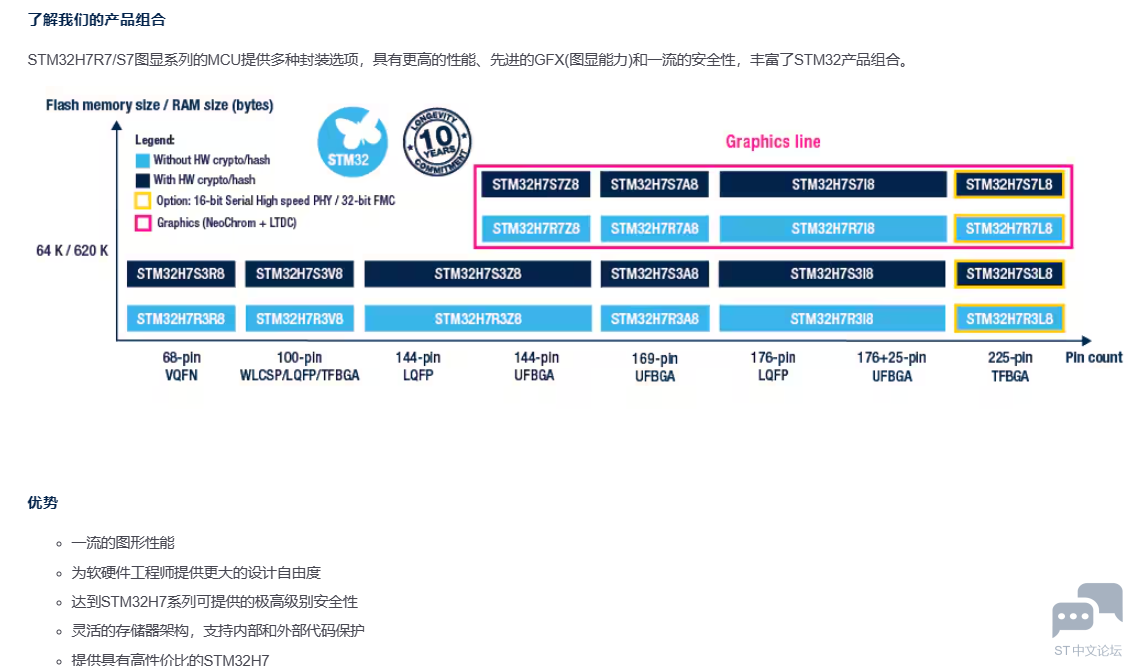
Task: Select the STM32H7R7L8 product box
Action: tap(1009, 229)
